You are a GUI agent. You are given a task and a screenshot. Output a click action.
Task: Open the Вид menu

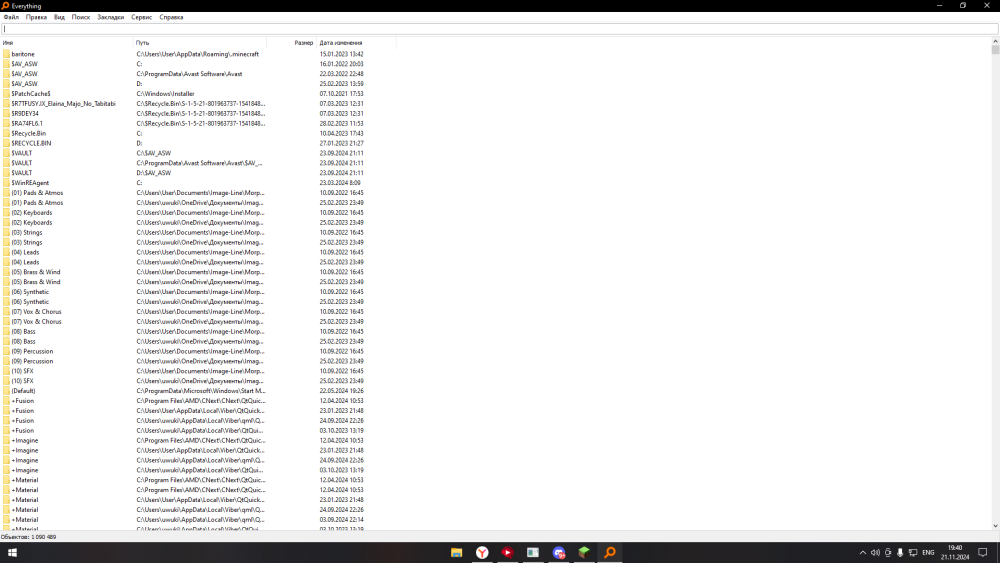coord(59,17)
